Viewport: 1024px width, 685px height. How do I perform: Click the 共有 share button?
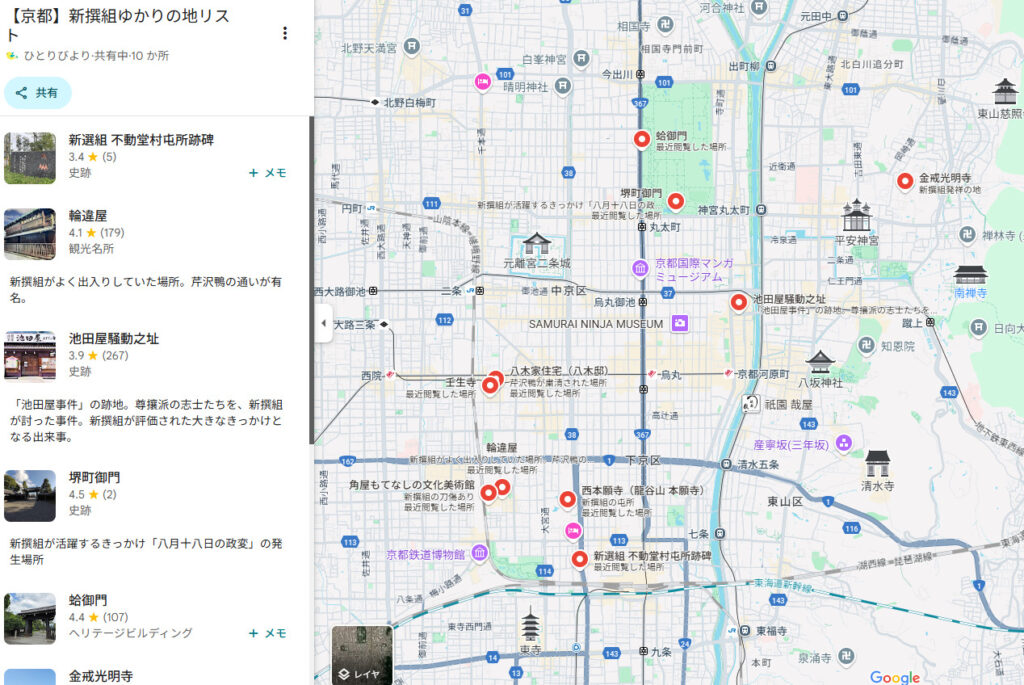[38, 93]
